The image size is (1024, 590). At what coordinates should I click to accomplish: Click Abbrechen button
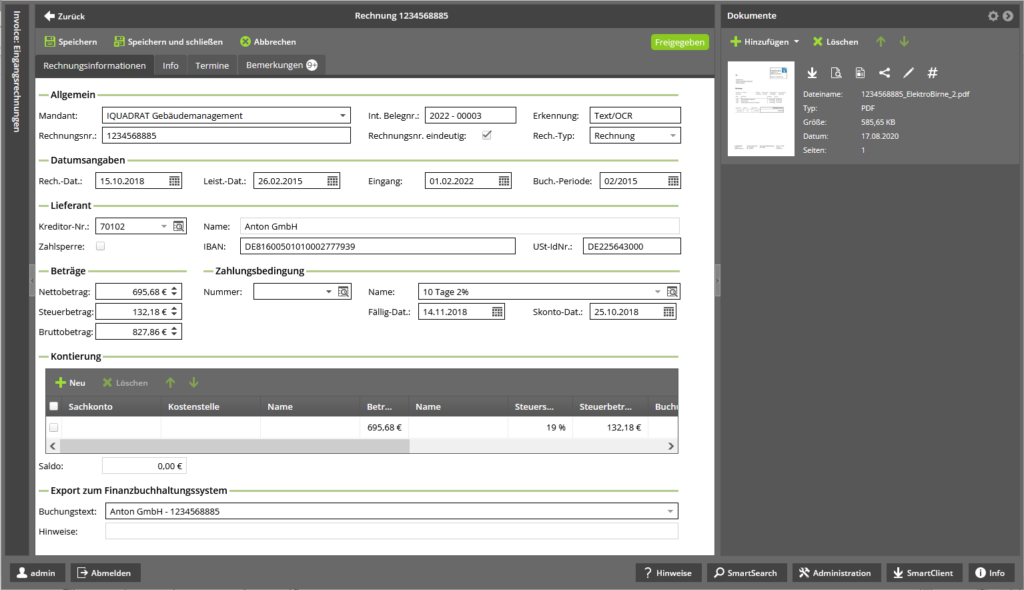(x=268, y=42)
